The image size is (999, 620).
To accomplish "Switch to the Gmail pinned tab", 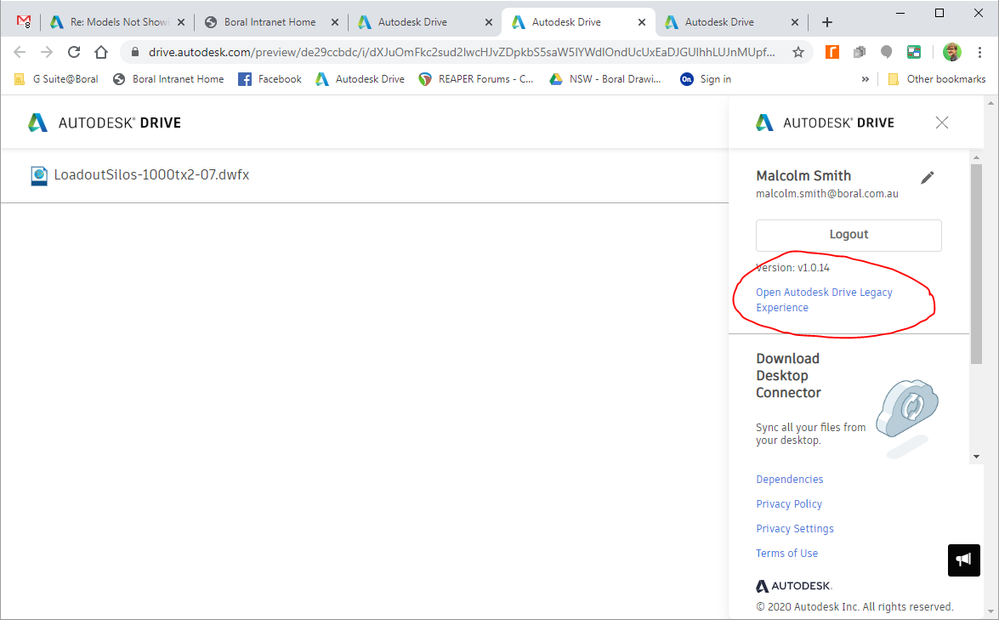I will click(24, 22).
